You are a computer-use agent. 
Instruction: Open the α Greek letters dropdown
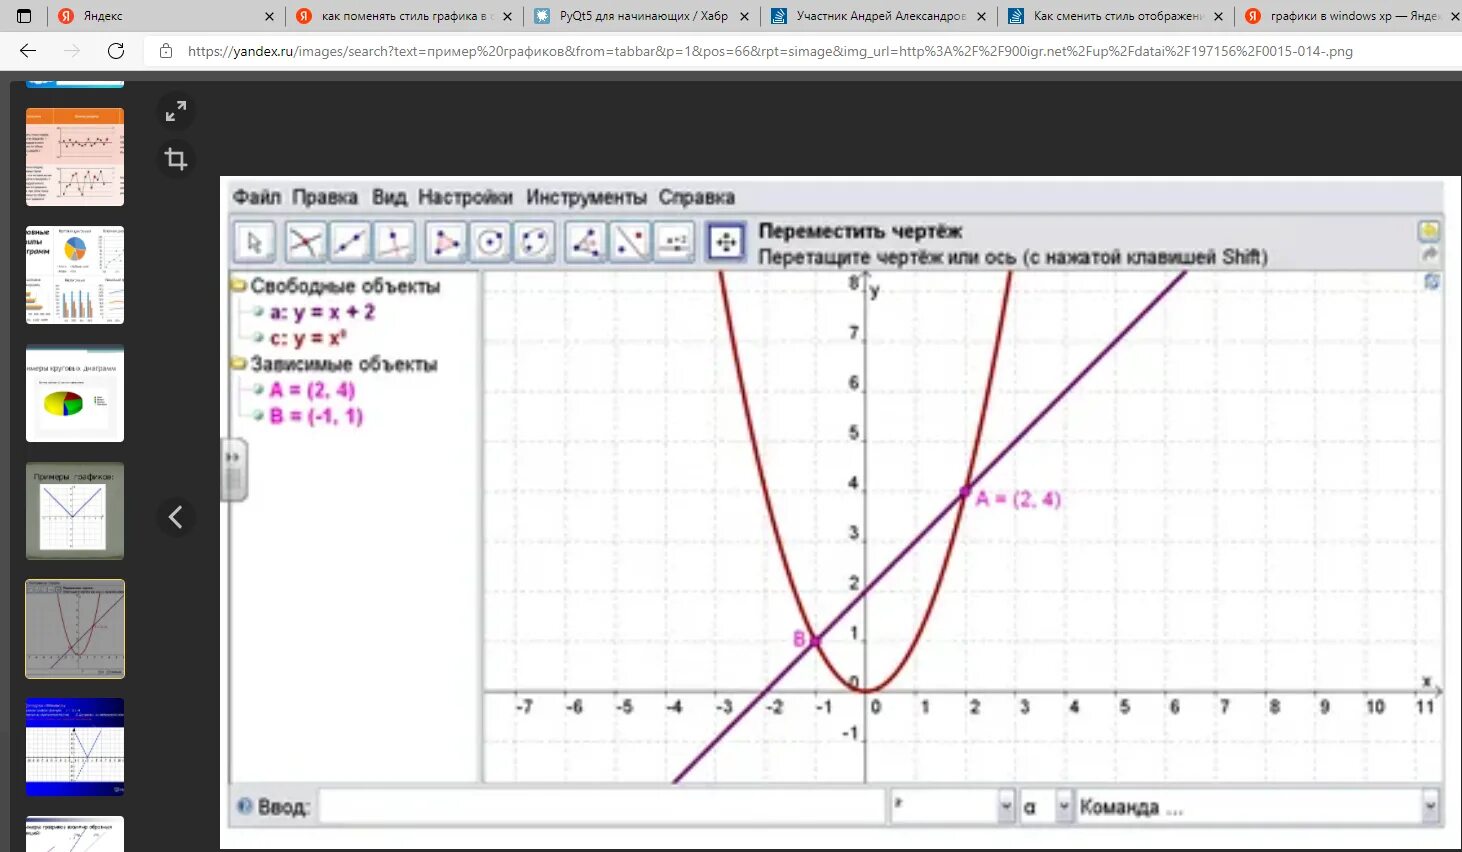click(x=1064, y=806)
